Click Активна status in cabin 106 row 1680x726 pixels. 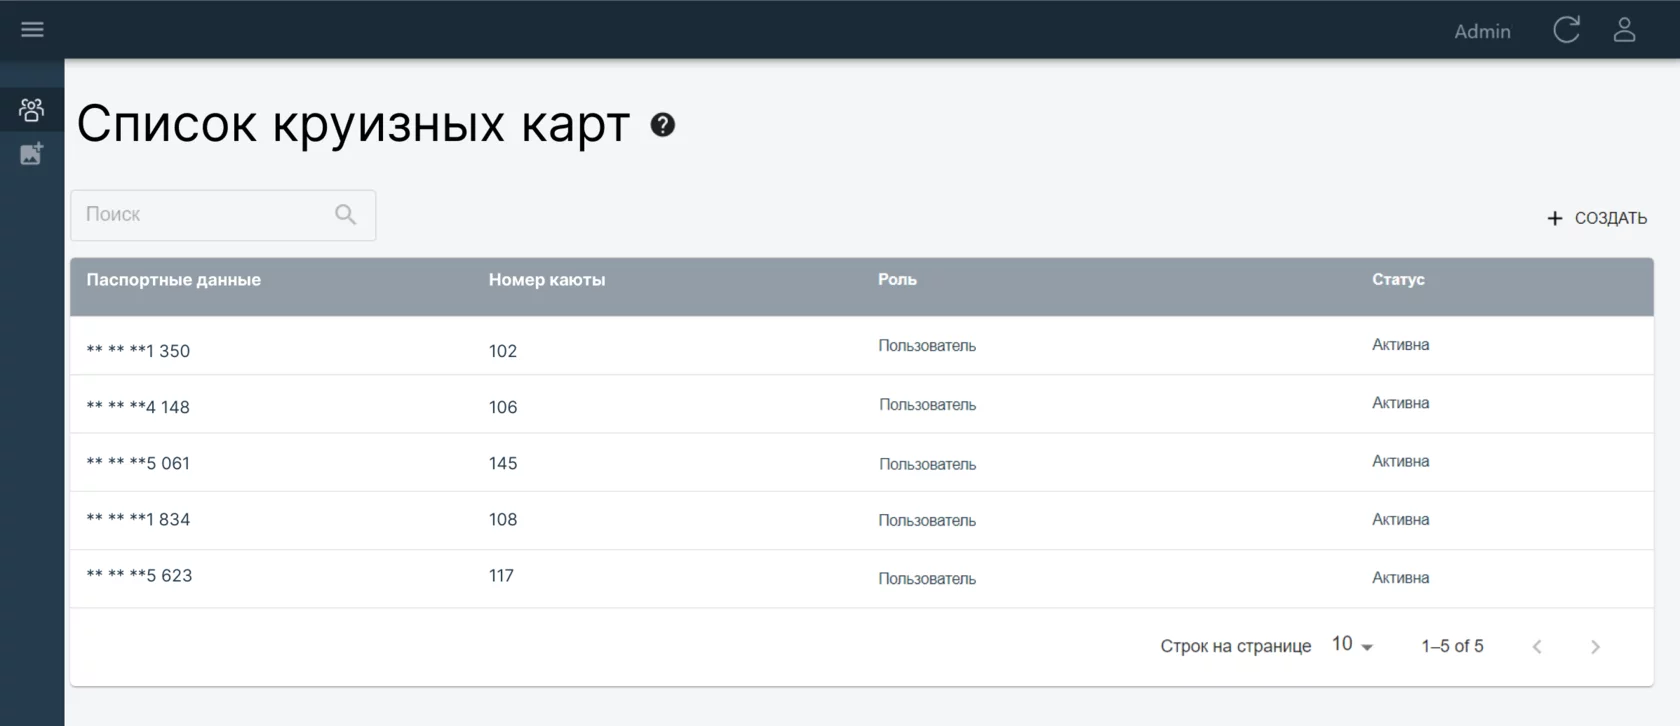(1400, 403)
